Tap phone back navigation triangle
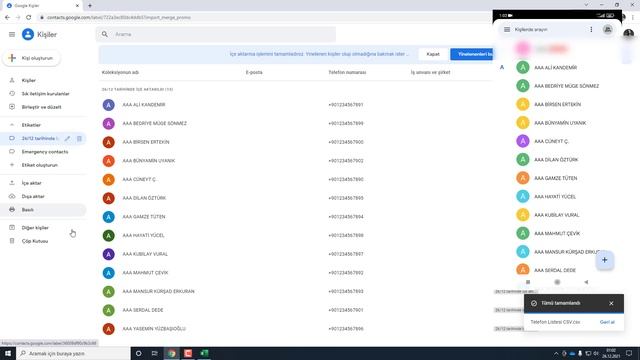 click(x=586, y=282)
